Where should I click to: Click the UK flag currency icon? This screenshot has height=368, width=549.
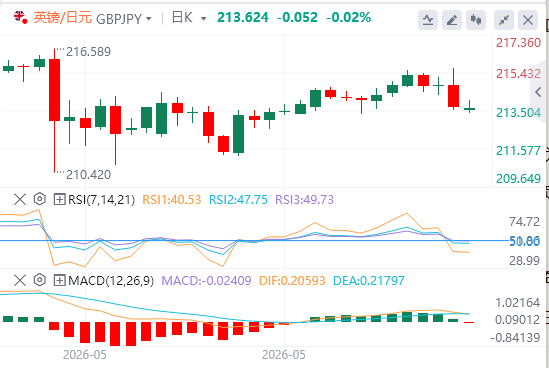coord(20,17)
